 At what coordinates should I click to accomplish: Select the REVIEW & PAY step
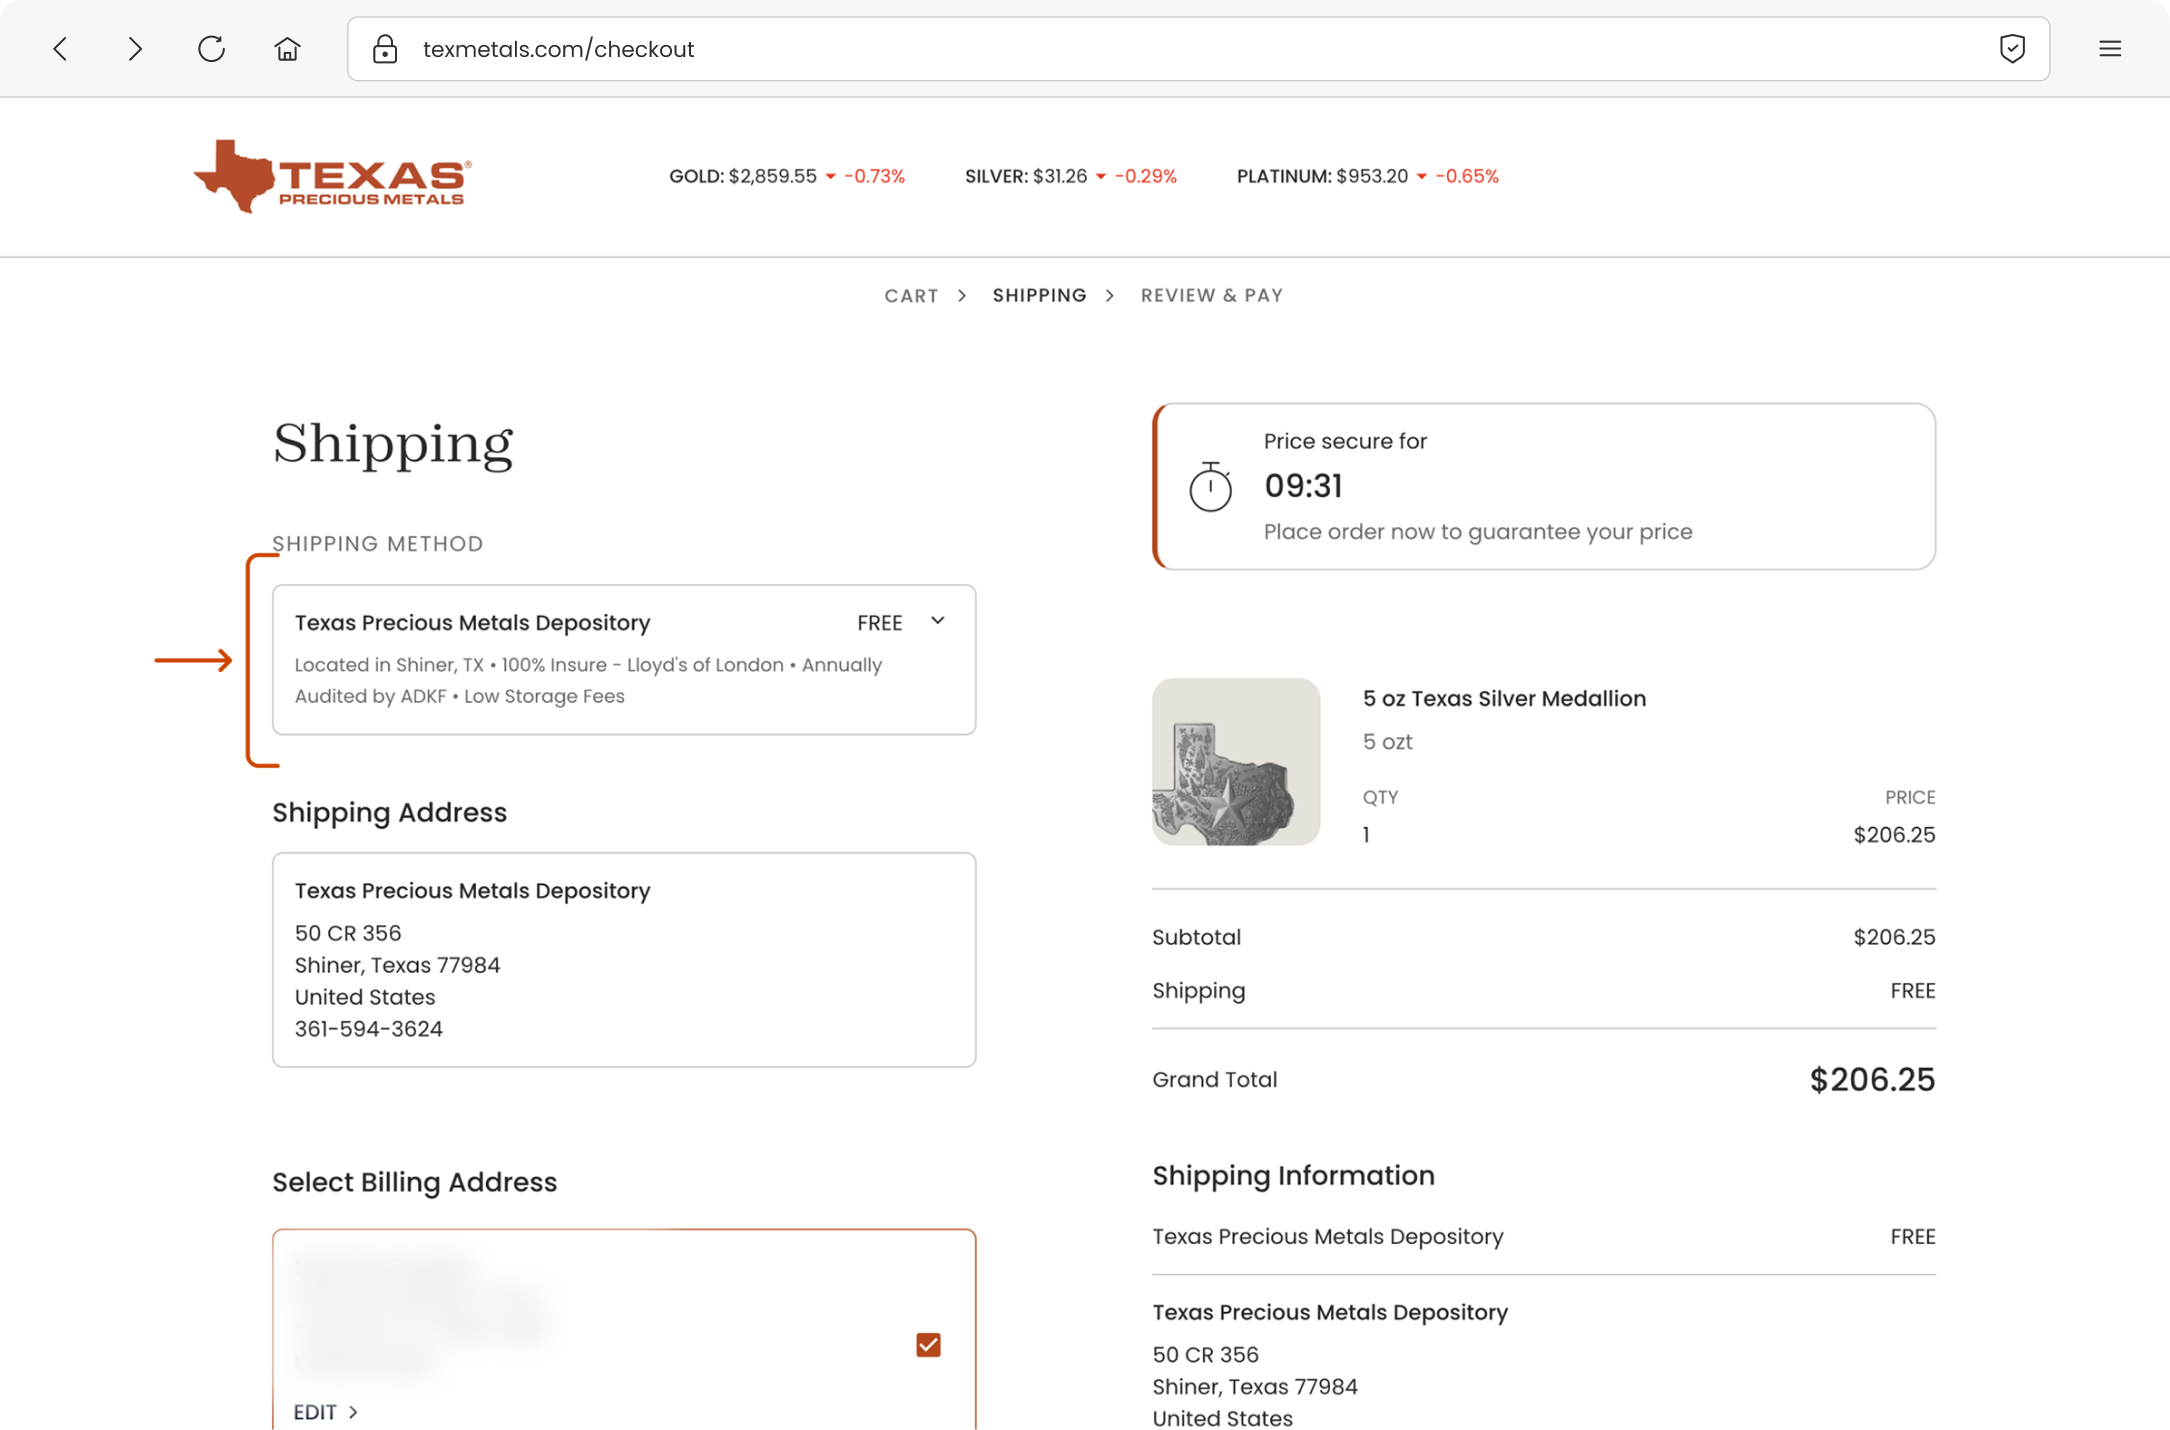coord(1212,296)
